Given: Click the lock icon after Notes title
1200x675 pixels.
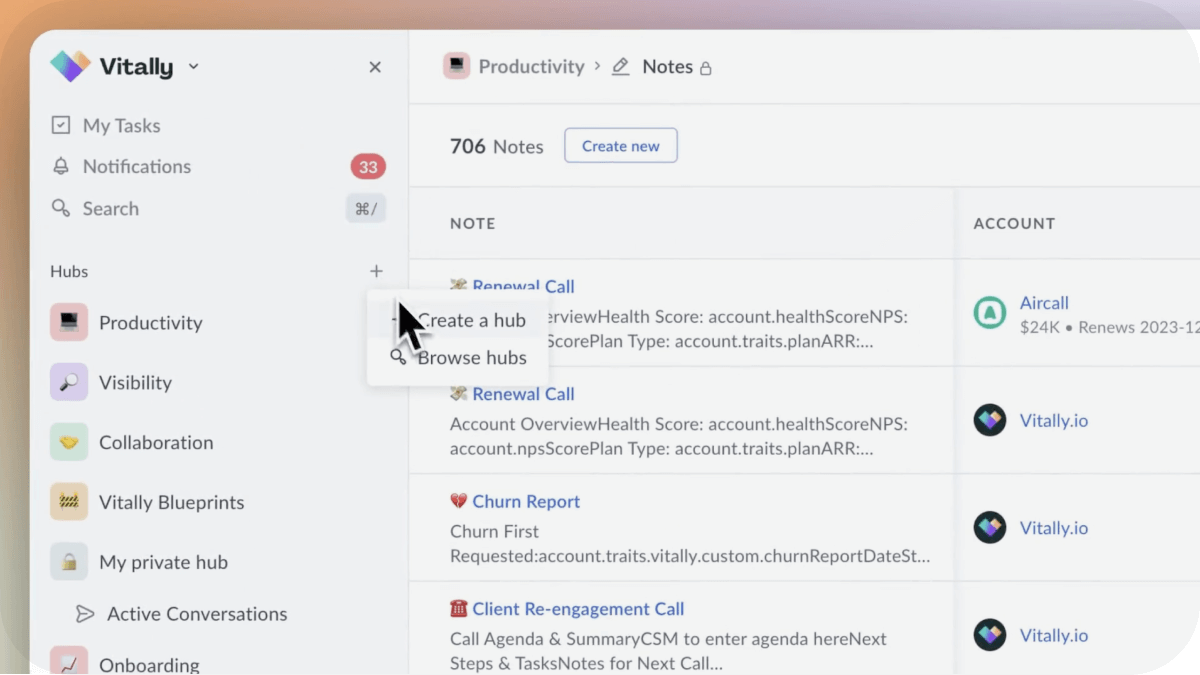Looking at the screenshot, I should pyautogui.click(x=706, y=67).
